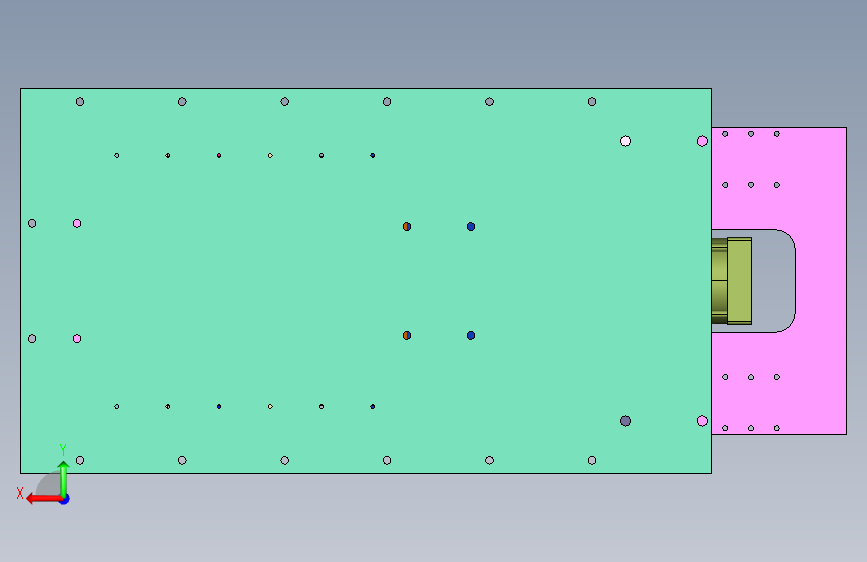Screen dimensions: 867x562
Task: Select the olive-colored motor component
Action: pyautogui.click(x=732, y=281)
